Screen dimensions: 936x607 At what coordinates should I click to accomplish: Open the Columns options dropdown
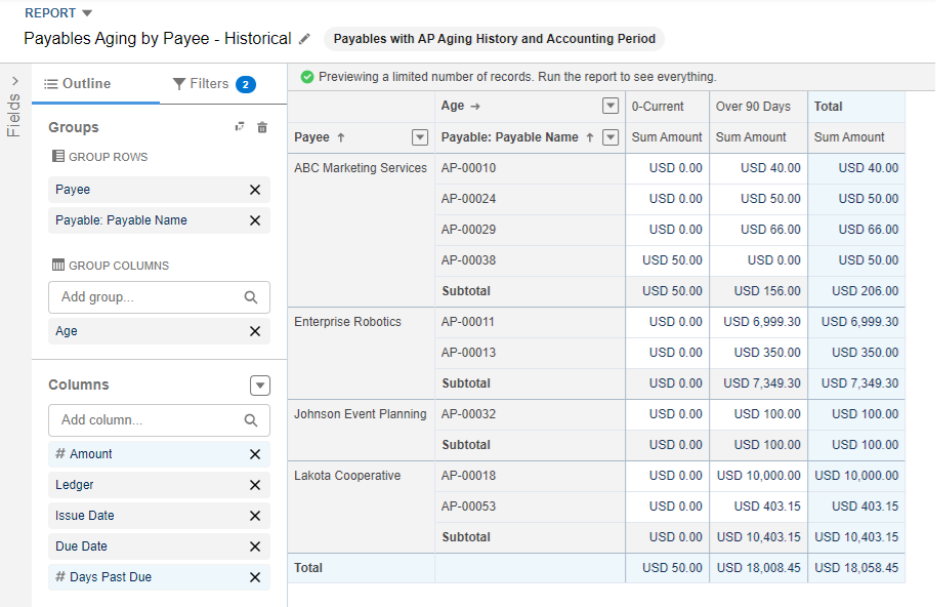click(x=260, y=386)
